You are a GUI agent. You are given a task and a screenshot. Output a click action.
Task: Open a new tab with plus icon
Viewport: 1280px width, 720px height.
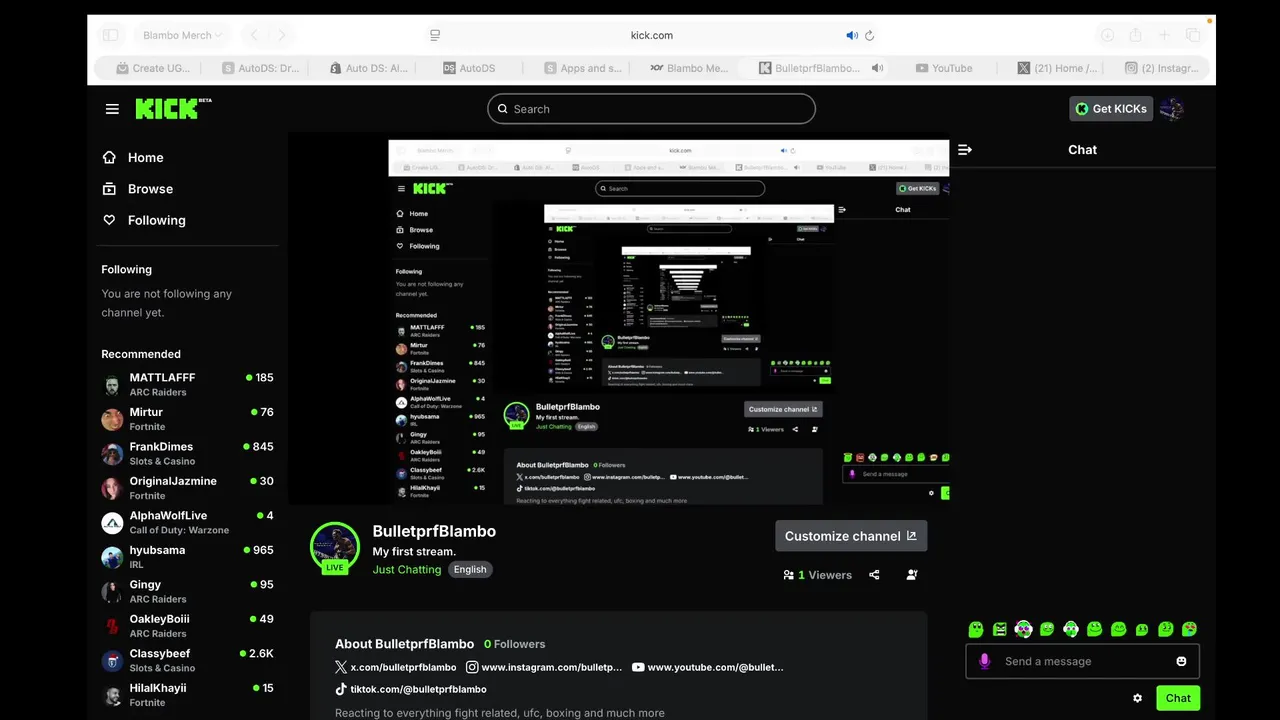pos(1164,35)
